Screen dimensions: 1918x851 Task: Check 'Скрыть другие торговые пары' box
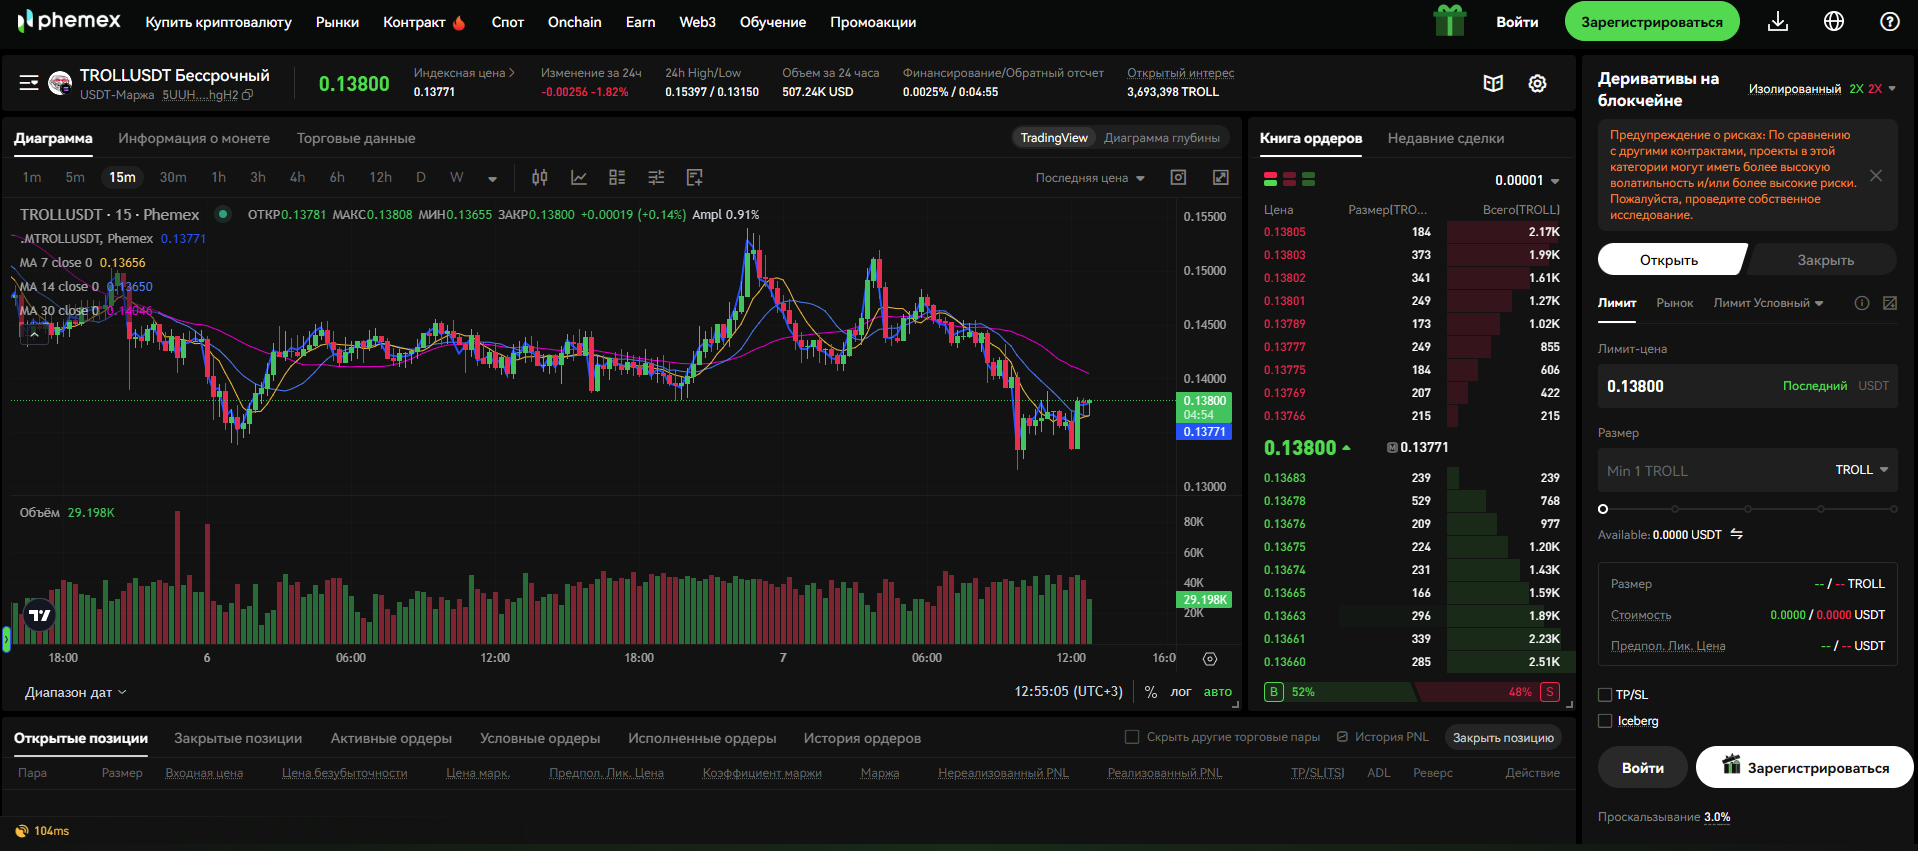click(x=1132, y=737)
